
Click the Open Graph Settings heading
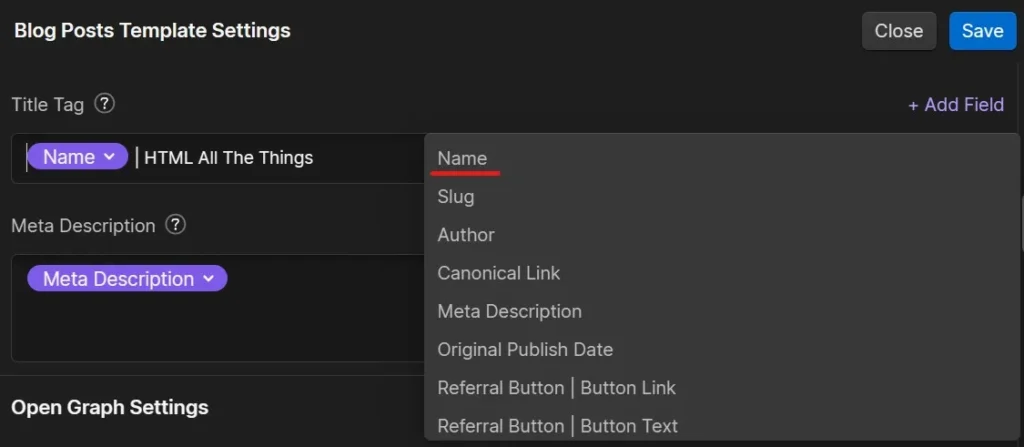click(x=110, y=407)
